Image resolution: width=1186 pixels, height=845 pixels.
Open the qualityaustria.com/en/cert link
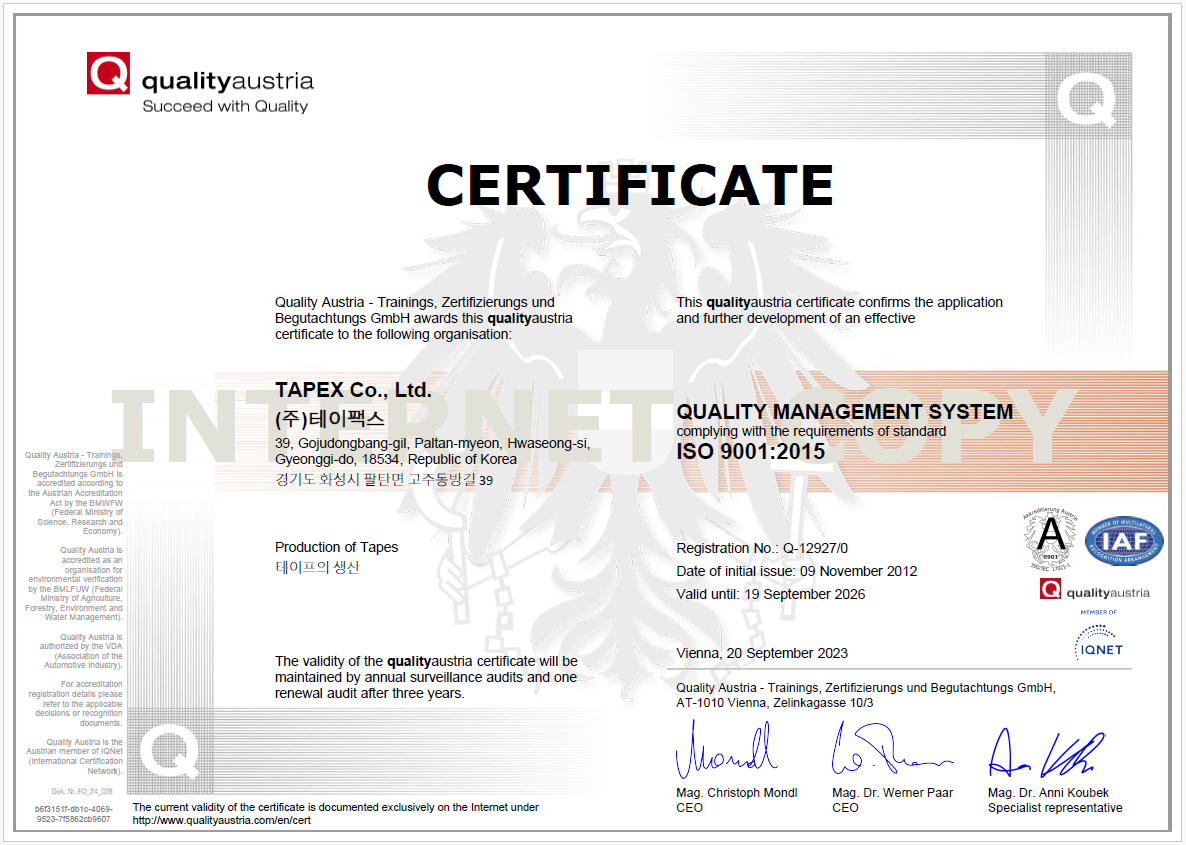click(222, 820)
